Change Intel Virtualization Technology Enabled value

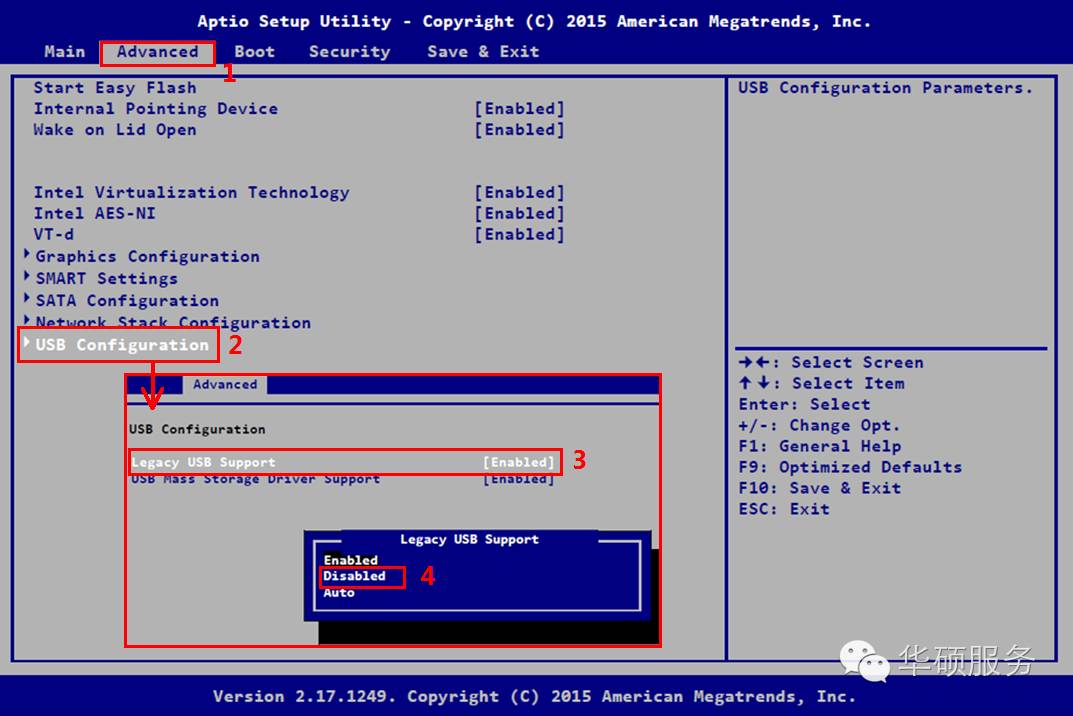coord(520,193)
